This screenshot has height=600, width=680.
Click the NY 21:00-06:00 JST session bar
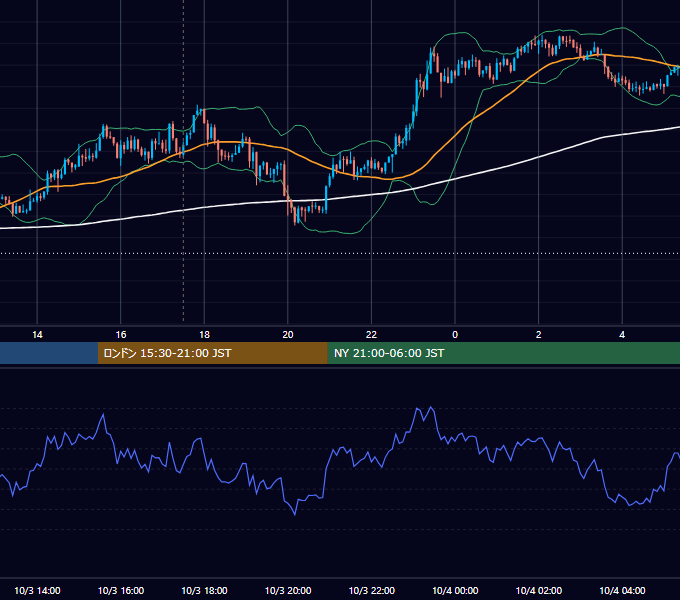point(503,353)
